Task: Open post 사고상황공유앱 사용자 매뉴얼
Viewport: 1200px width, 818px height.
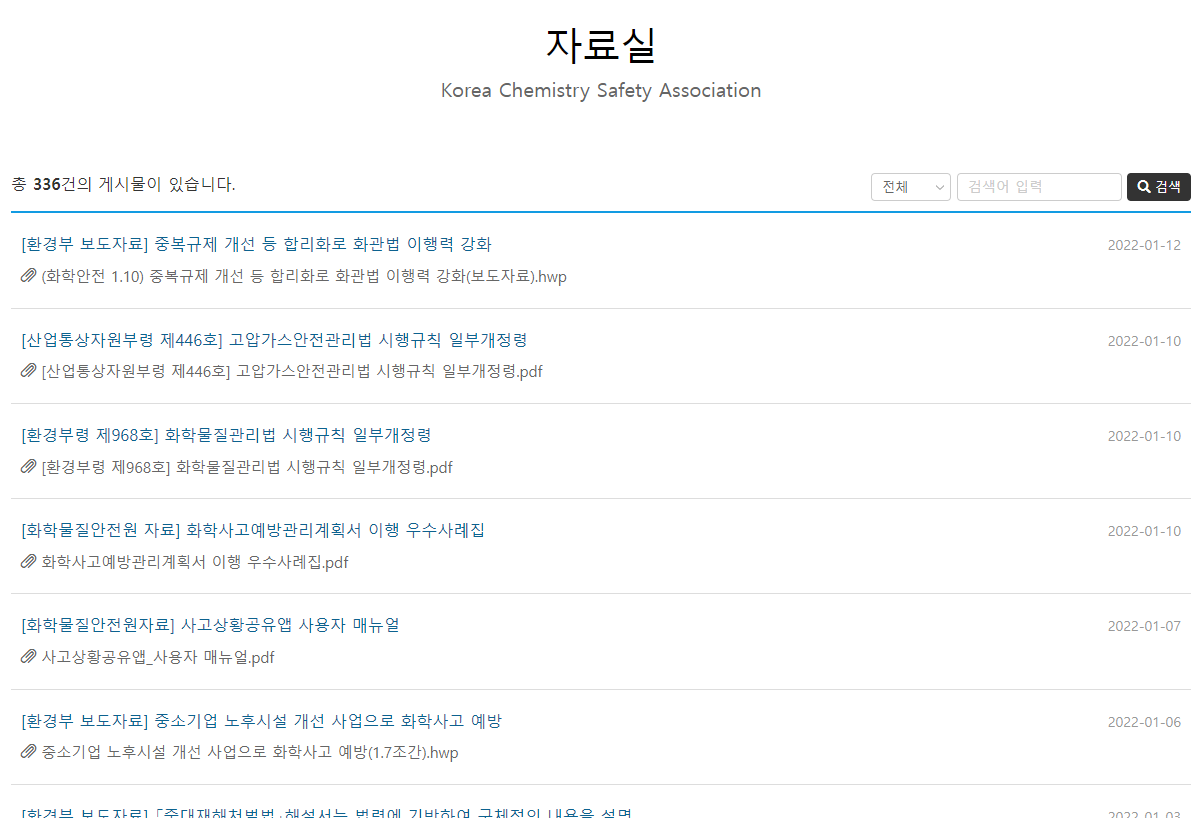Action: click(210, 625)
